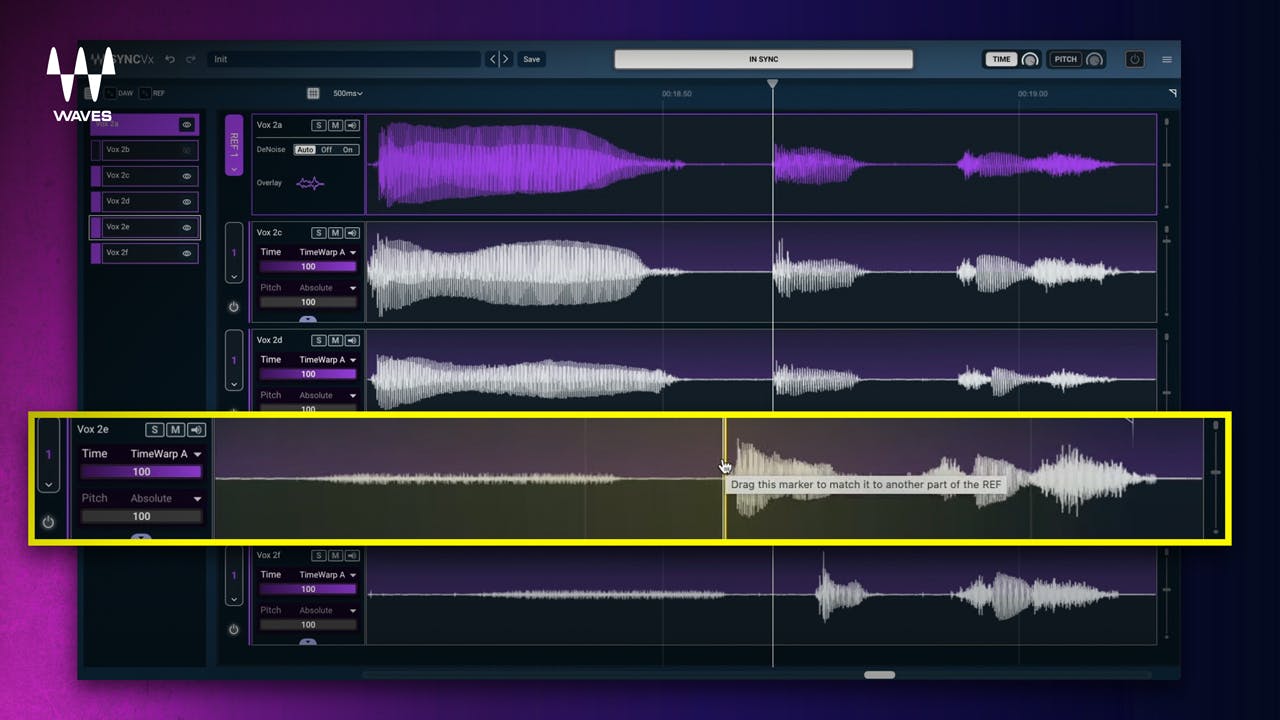Switch to TIME mode

tap(1000, 59)
